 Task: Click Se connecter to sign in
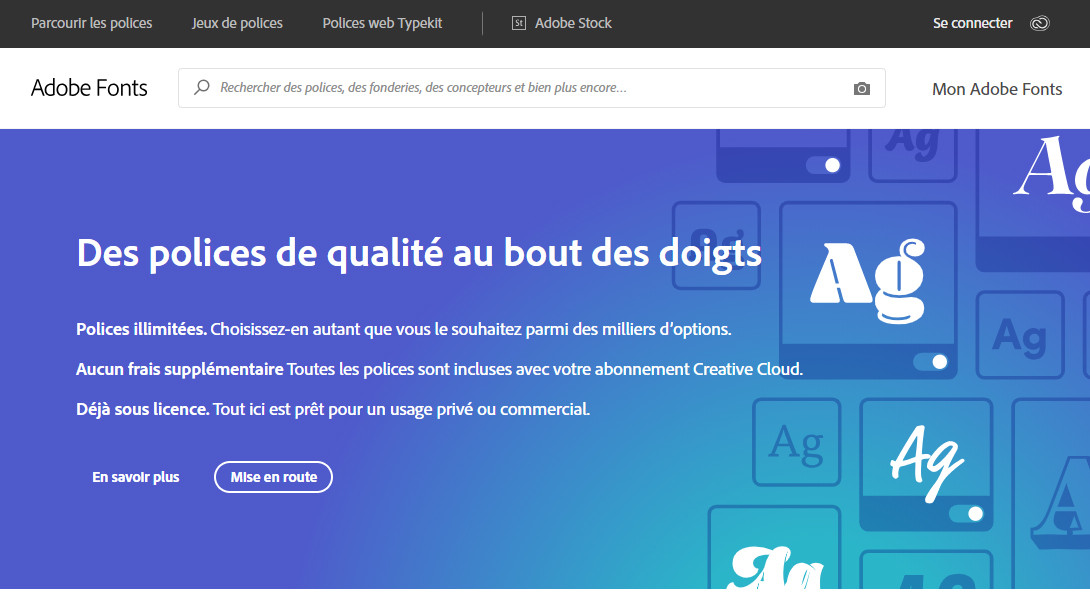[973, 23]
